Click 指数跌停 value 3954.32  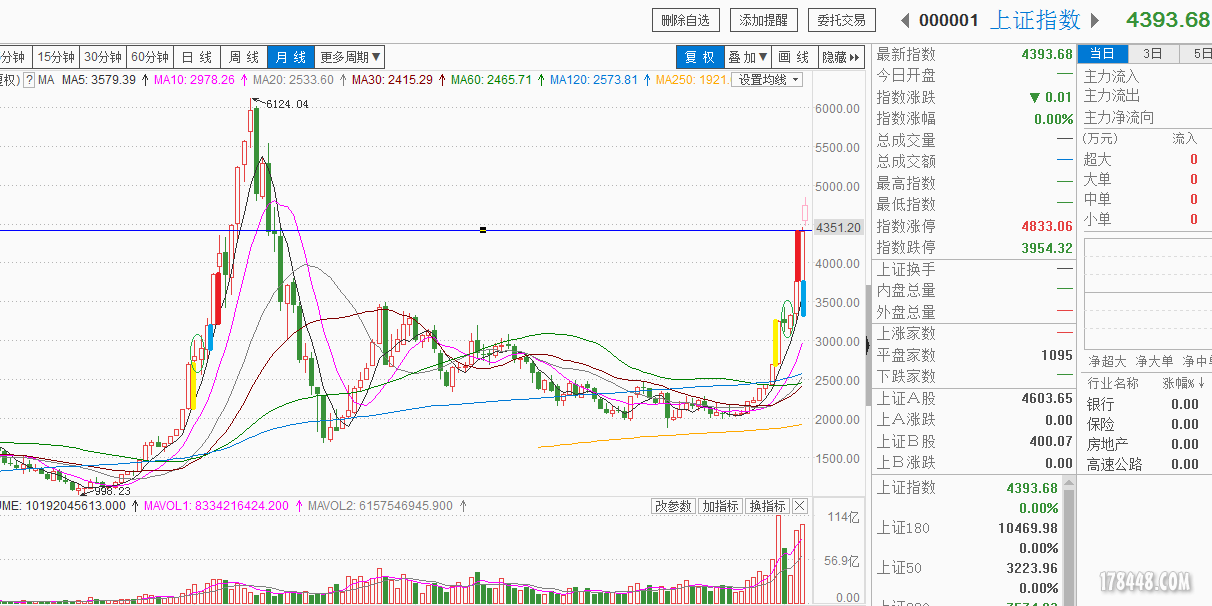(x=1046, y=247)
